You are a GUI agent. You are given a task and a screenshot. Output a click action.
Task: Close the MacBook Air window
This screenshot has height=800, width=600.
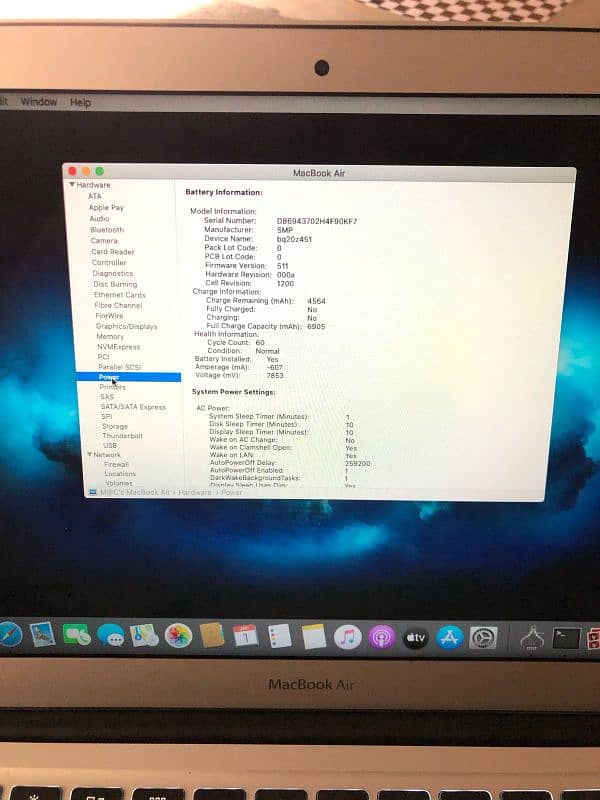tap(72, 171)
